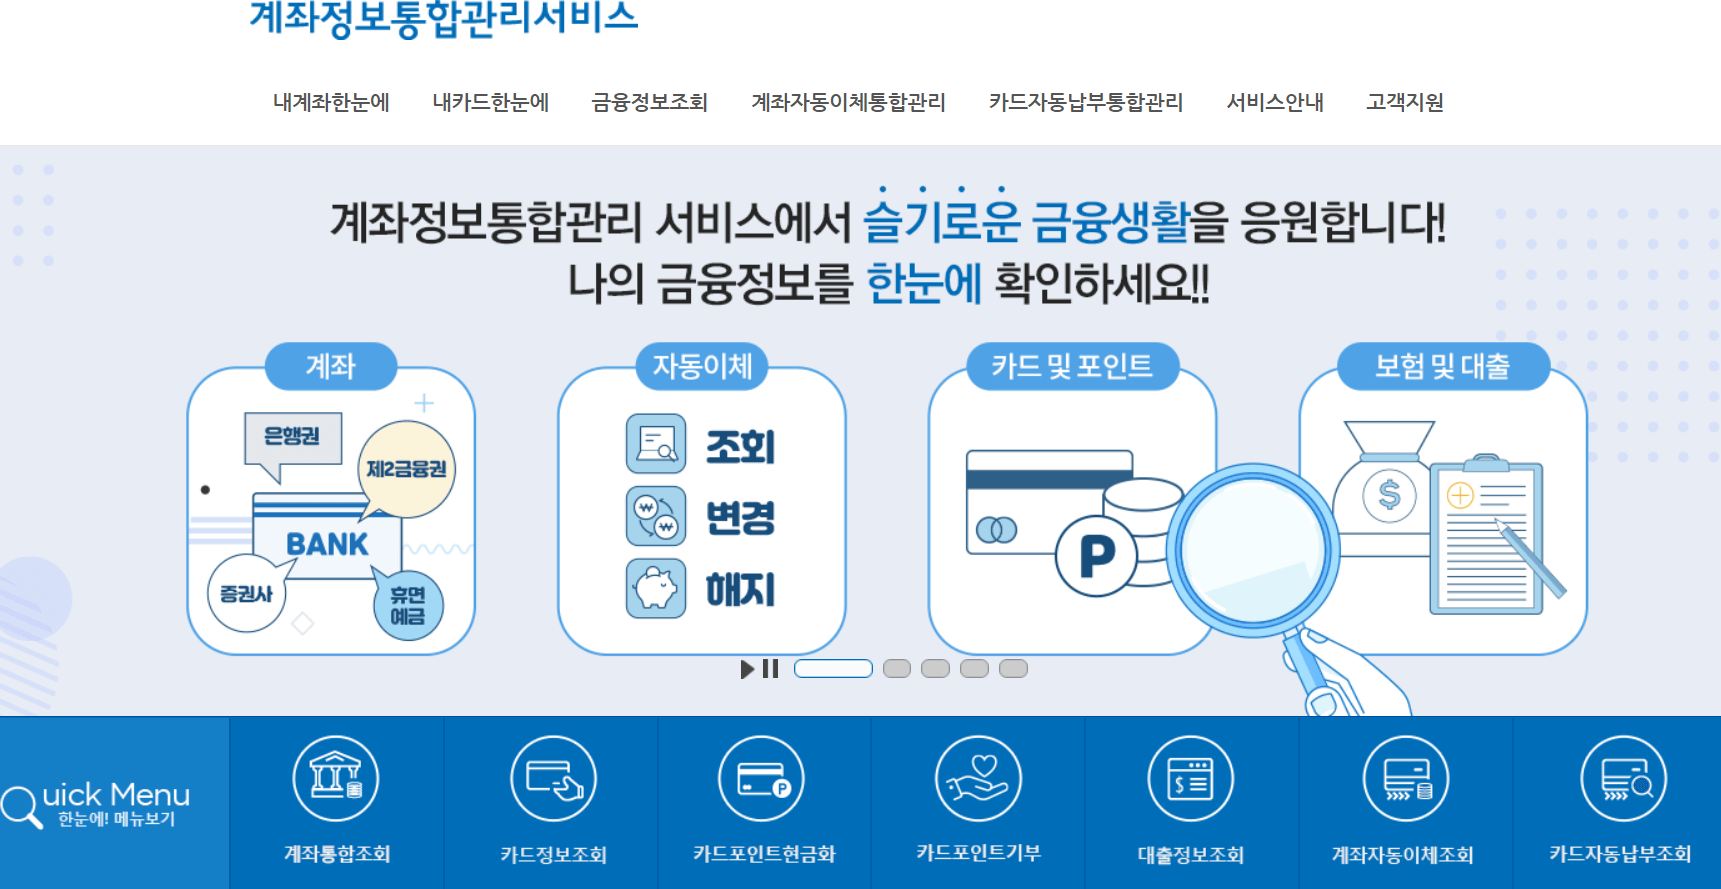Image resolution: width=1721 pixels, height=889 pixels.
Task: Open the 서비스안내 menu
Action: [x=1275, y=102]
